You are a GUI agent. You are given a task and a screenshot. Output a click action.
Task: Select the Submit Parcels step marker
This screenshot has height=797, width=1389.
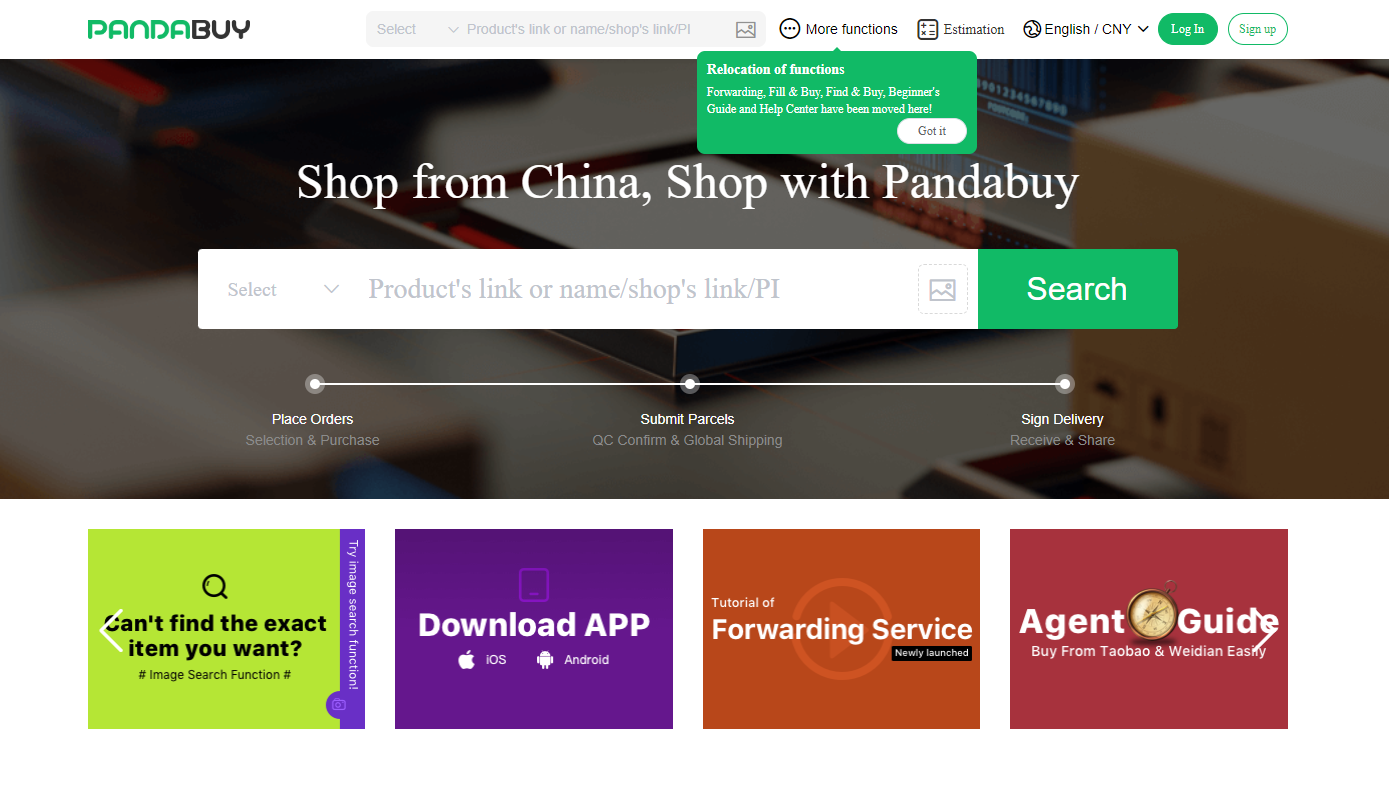tap(689, 384)
